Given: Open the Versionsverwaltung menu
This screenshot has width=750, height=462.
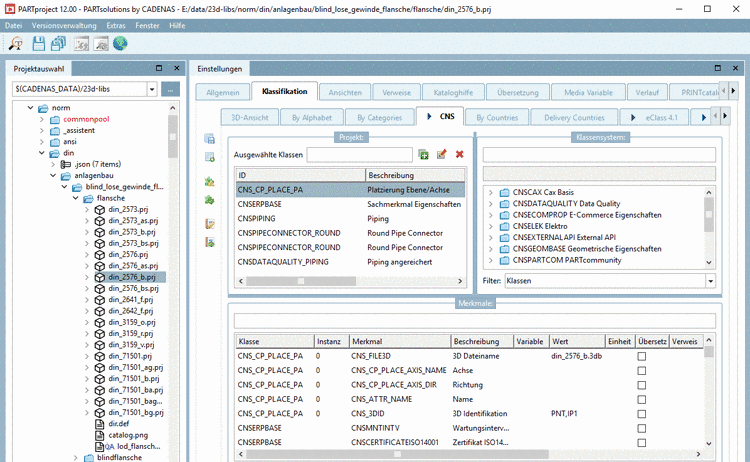Looking at the screenshot, I should 65,24.
